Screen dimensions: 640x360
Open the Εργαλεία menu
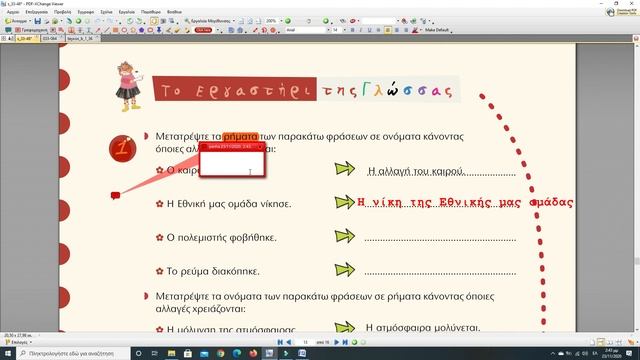tap(127, 12)
